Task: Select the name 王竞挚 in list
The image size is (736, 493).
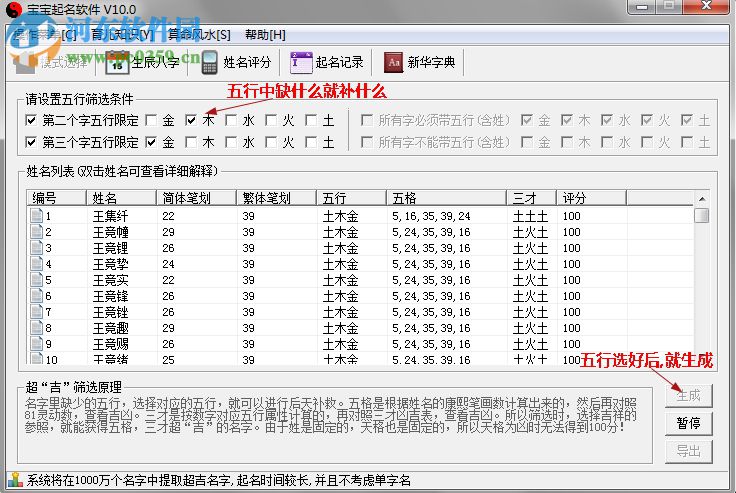Action: (110, 264)
